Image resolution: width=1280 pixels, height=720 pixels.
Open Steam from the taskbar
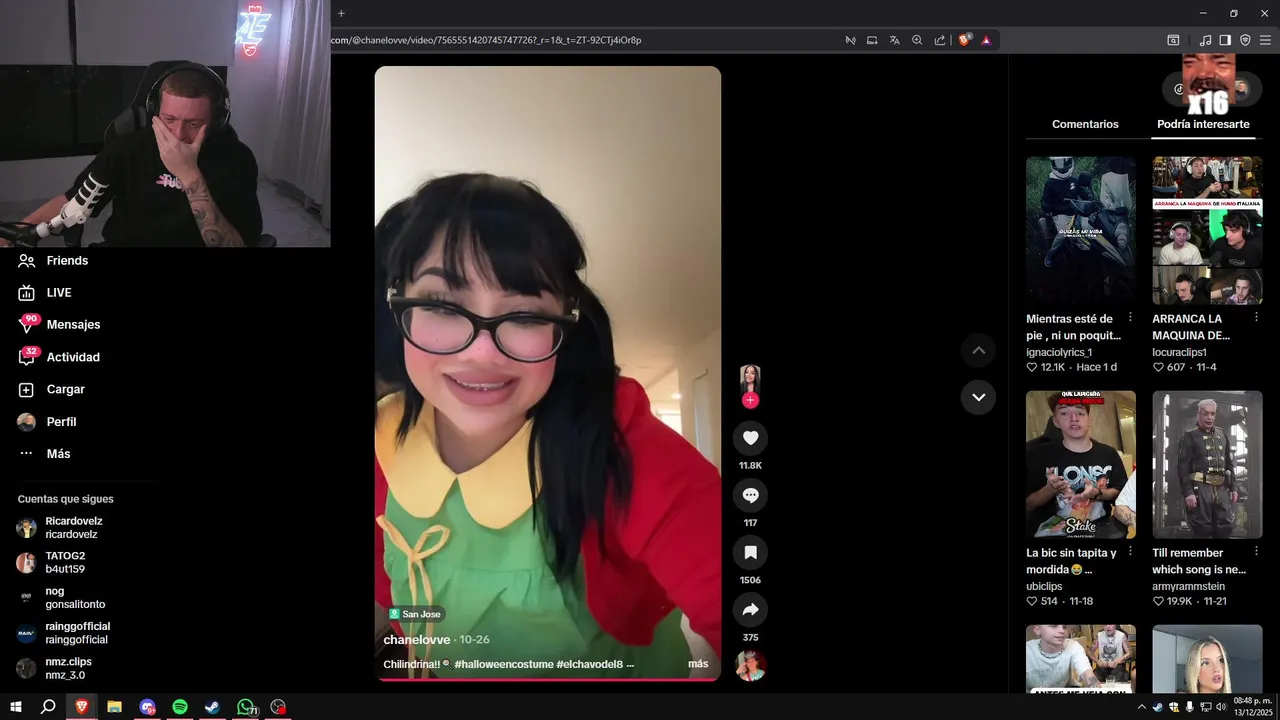point(213,707)
